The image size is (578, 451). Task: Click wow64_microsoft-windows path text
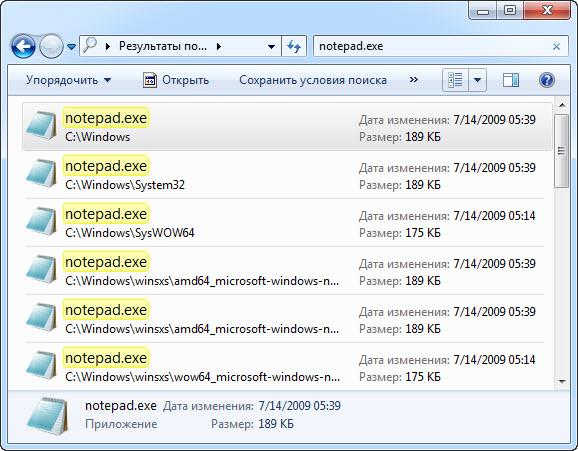[202, 377]
